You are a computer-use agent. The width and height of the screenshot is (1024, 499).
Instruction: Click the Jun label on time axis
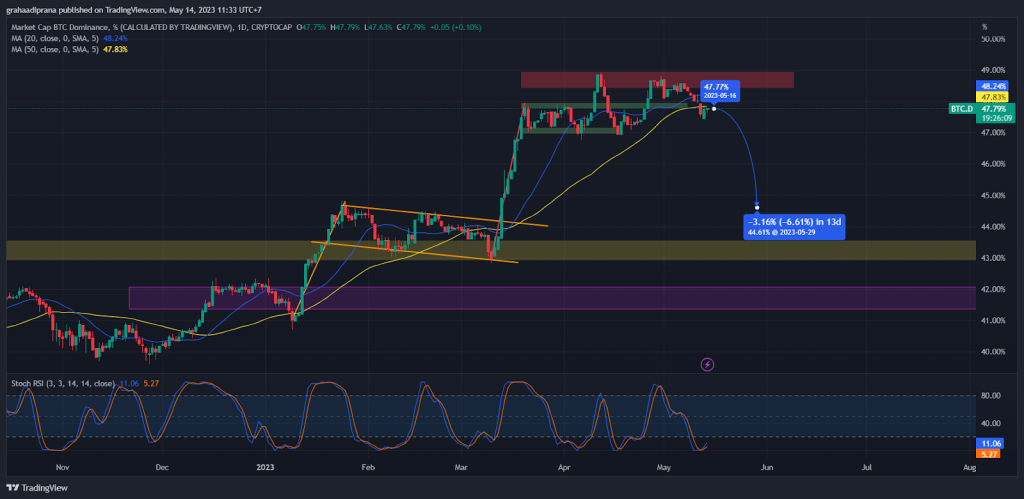click(767, 468)
